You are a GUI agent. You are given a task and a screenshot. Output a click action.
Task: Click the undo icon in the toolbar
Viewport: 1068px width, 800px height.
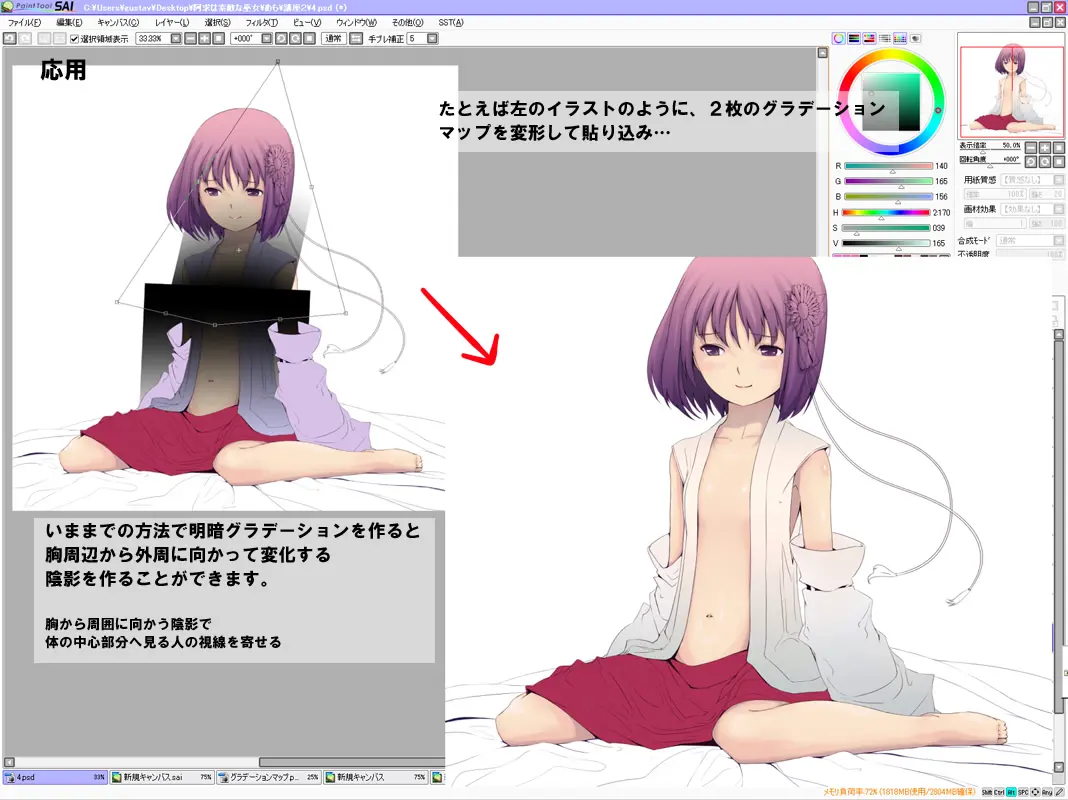[x=10, y=39]
